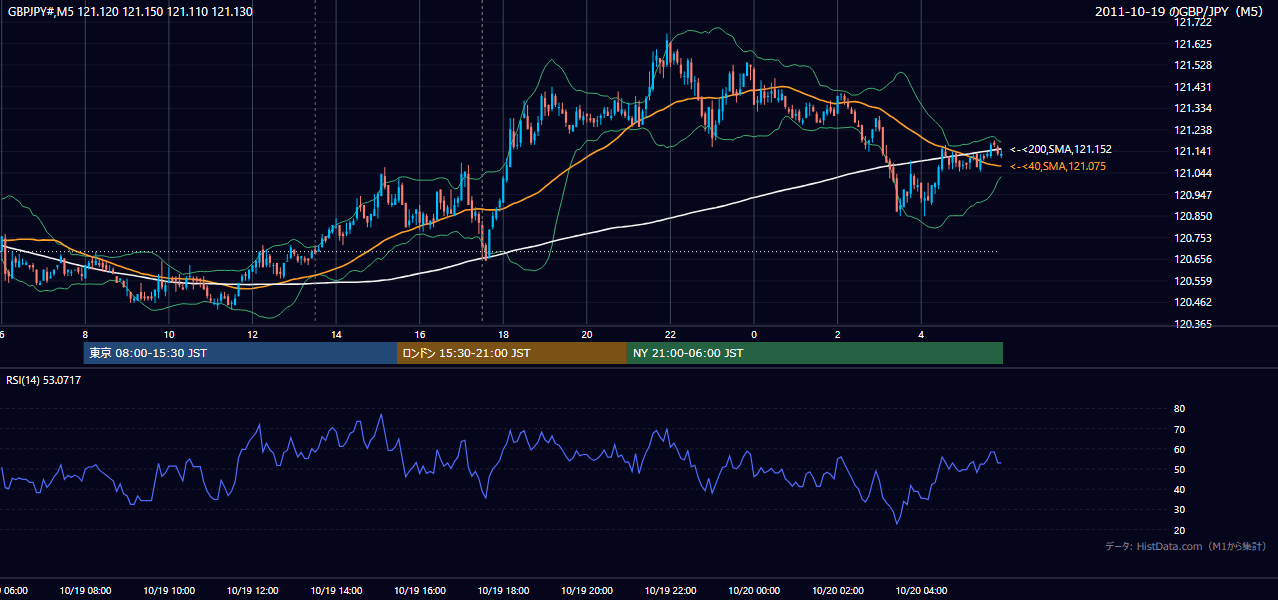Click the 121.722 price axis value
This screenshot has height=600, width=1278.
click(1193, 22)
